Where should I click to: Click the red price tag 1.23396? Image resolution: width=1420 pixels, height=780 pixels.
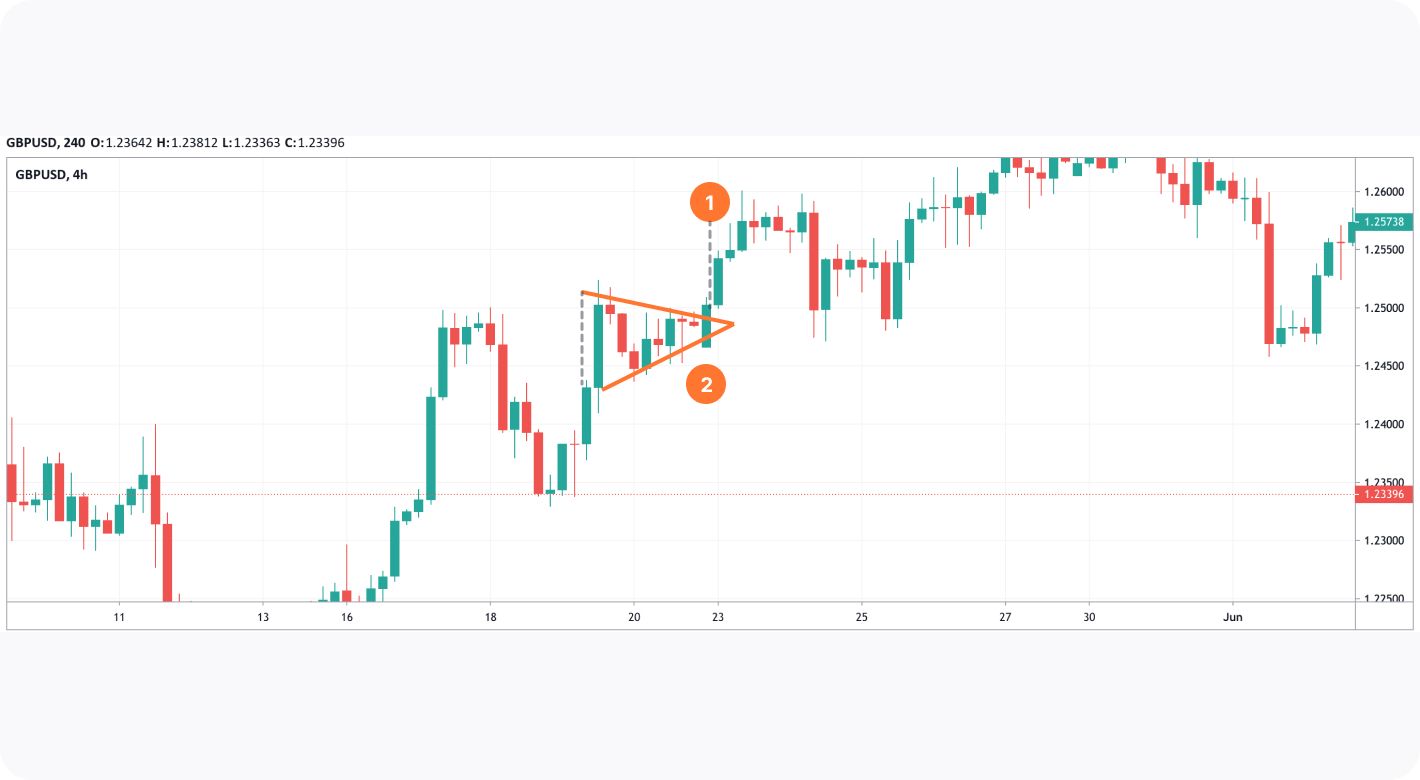[x=1386, y=494]
